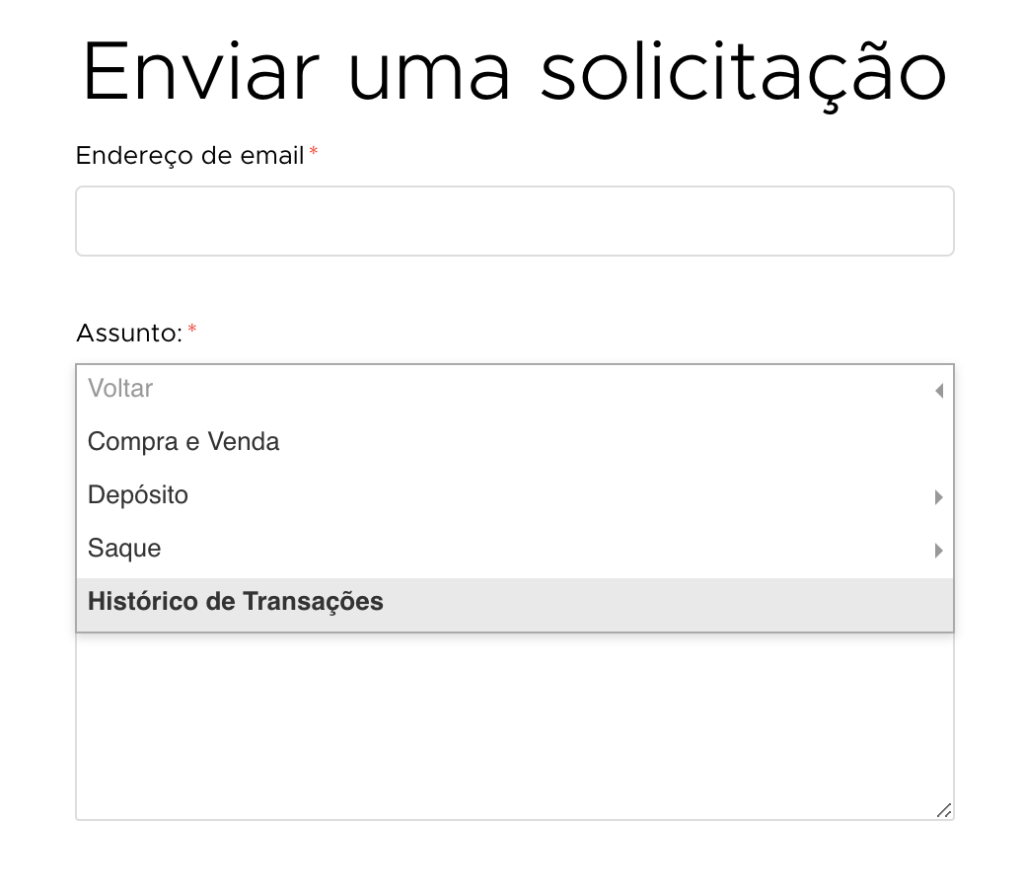The height and width of the screenshot is (894, 1024).
Task: Expand the Depósito submenu arrow
Action: [938, 497]
